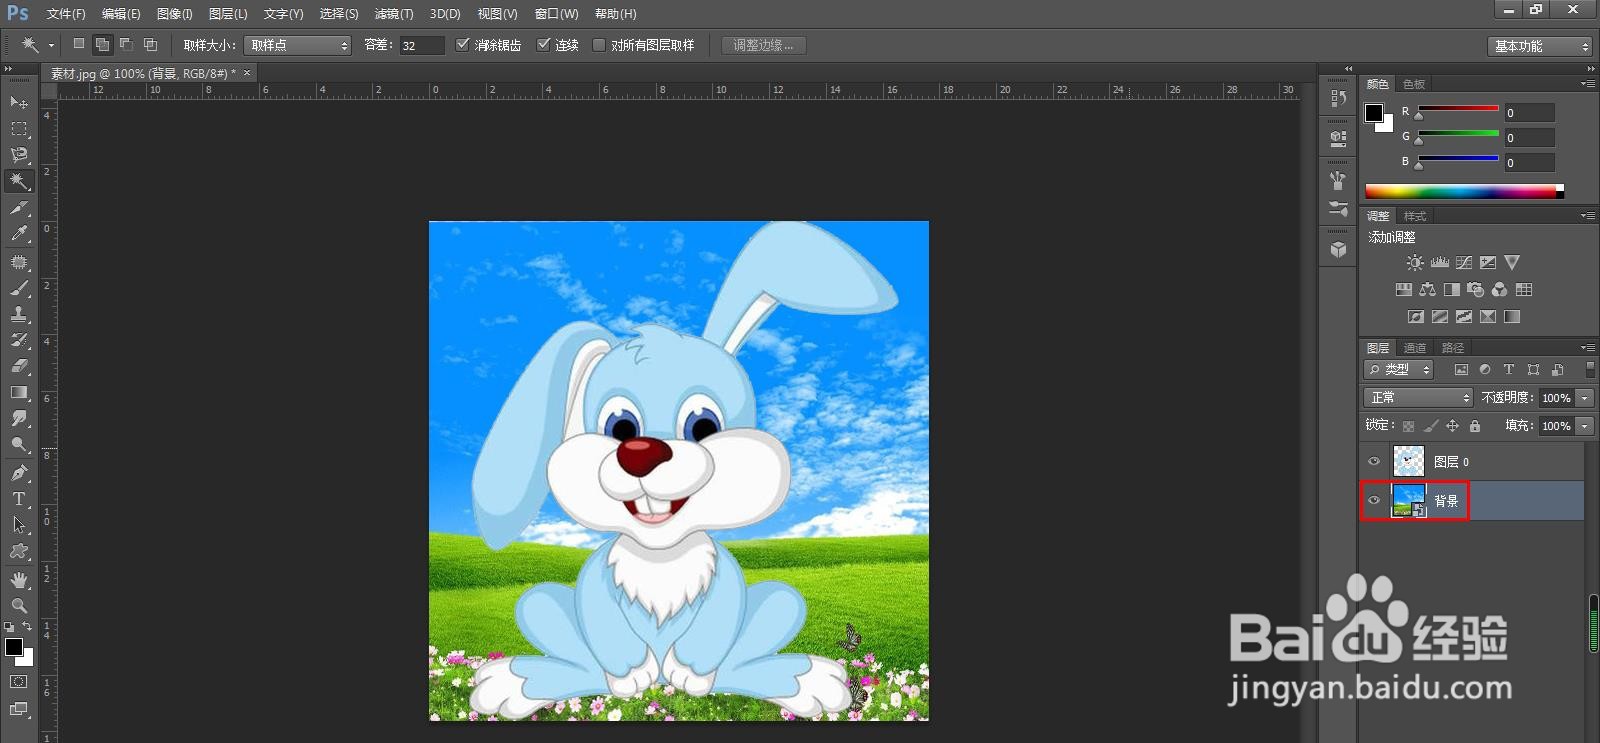Select the Move tool
Image resolution: width=1600 pixels, height=743 pixels.
(x=19, y=102)
